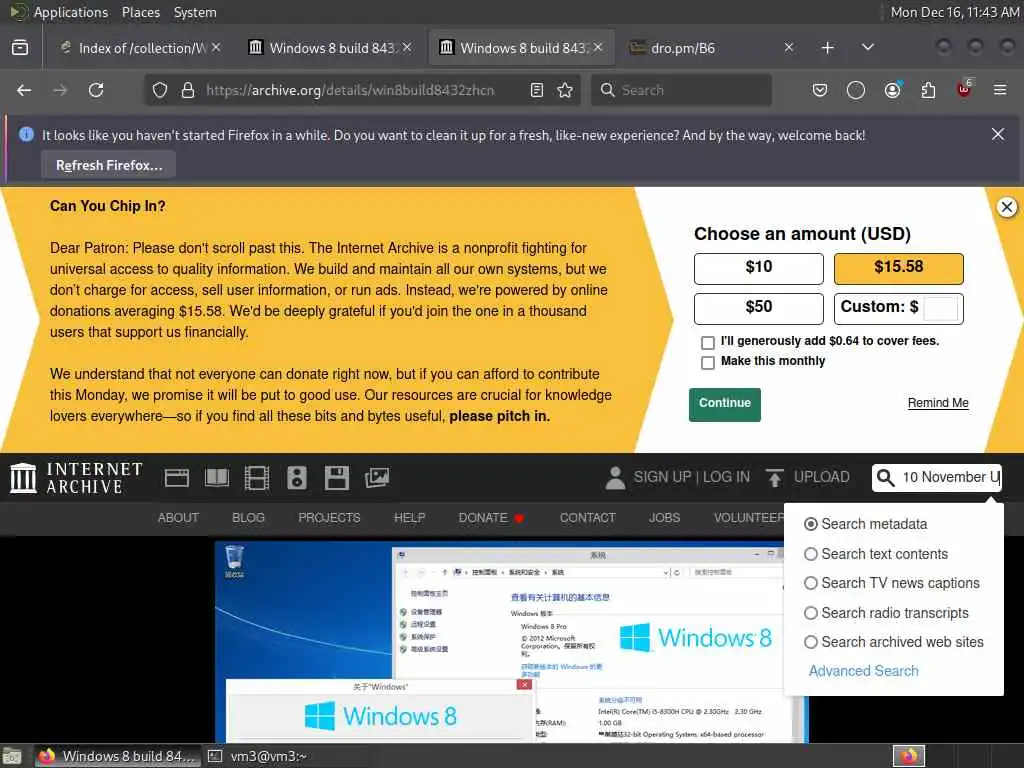Open the Software floppy disk icon

pos(337,478)
